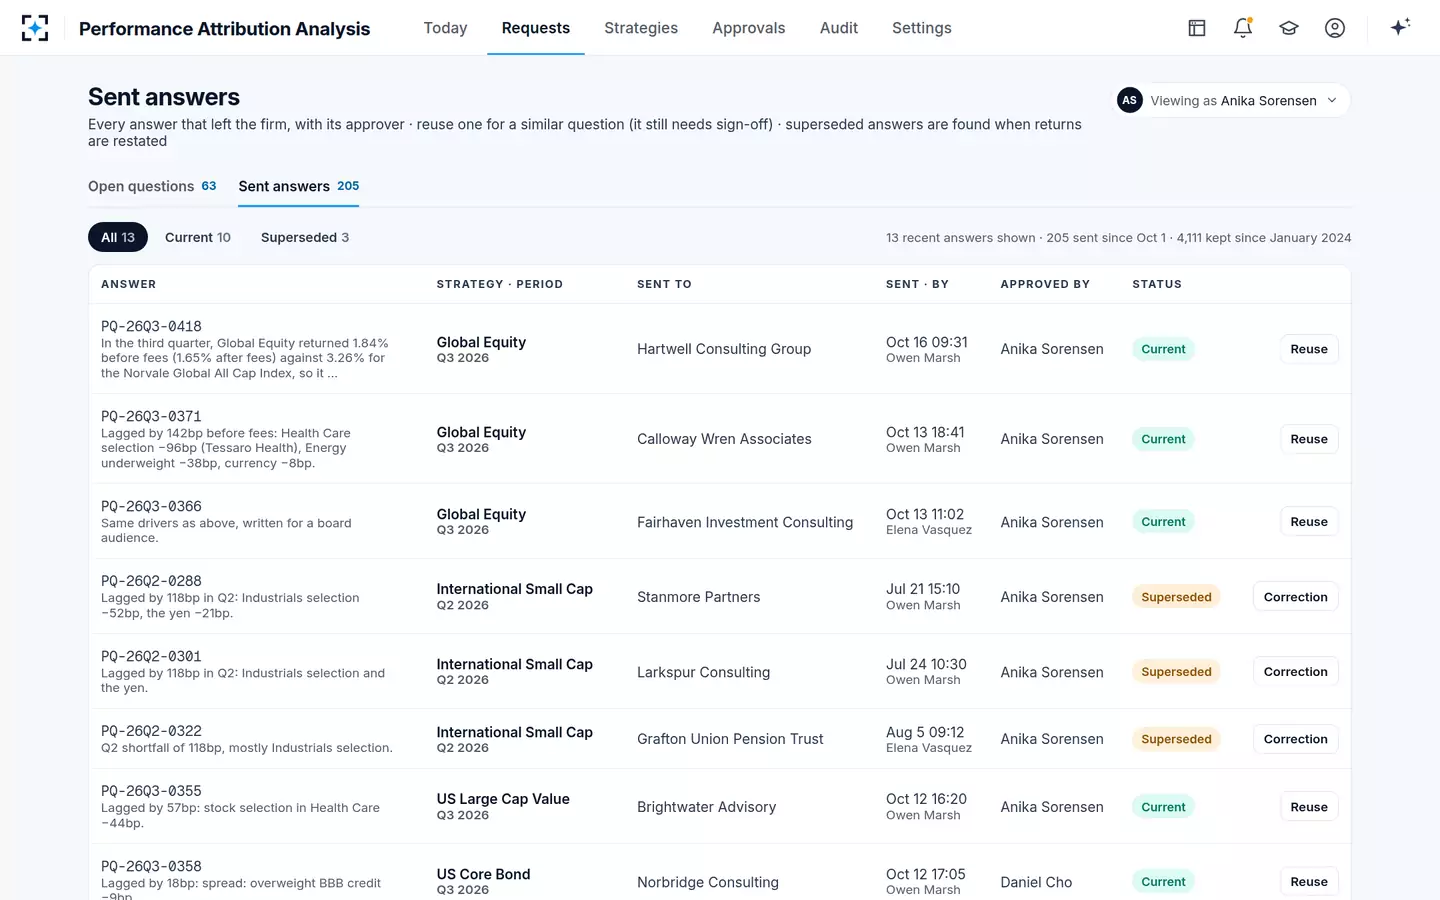The width and height of the screenshot is (1440, 900).
Task: Go to the Today tab
Action: pos(445,28)
